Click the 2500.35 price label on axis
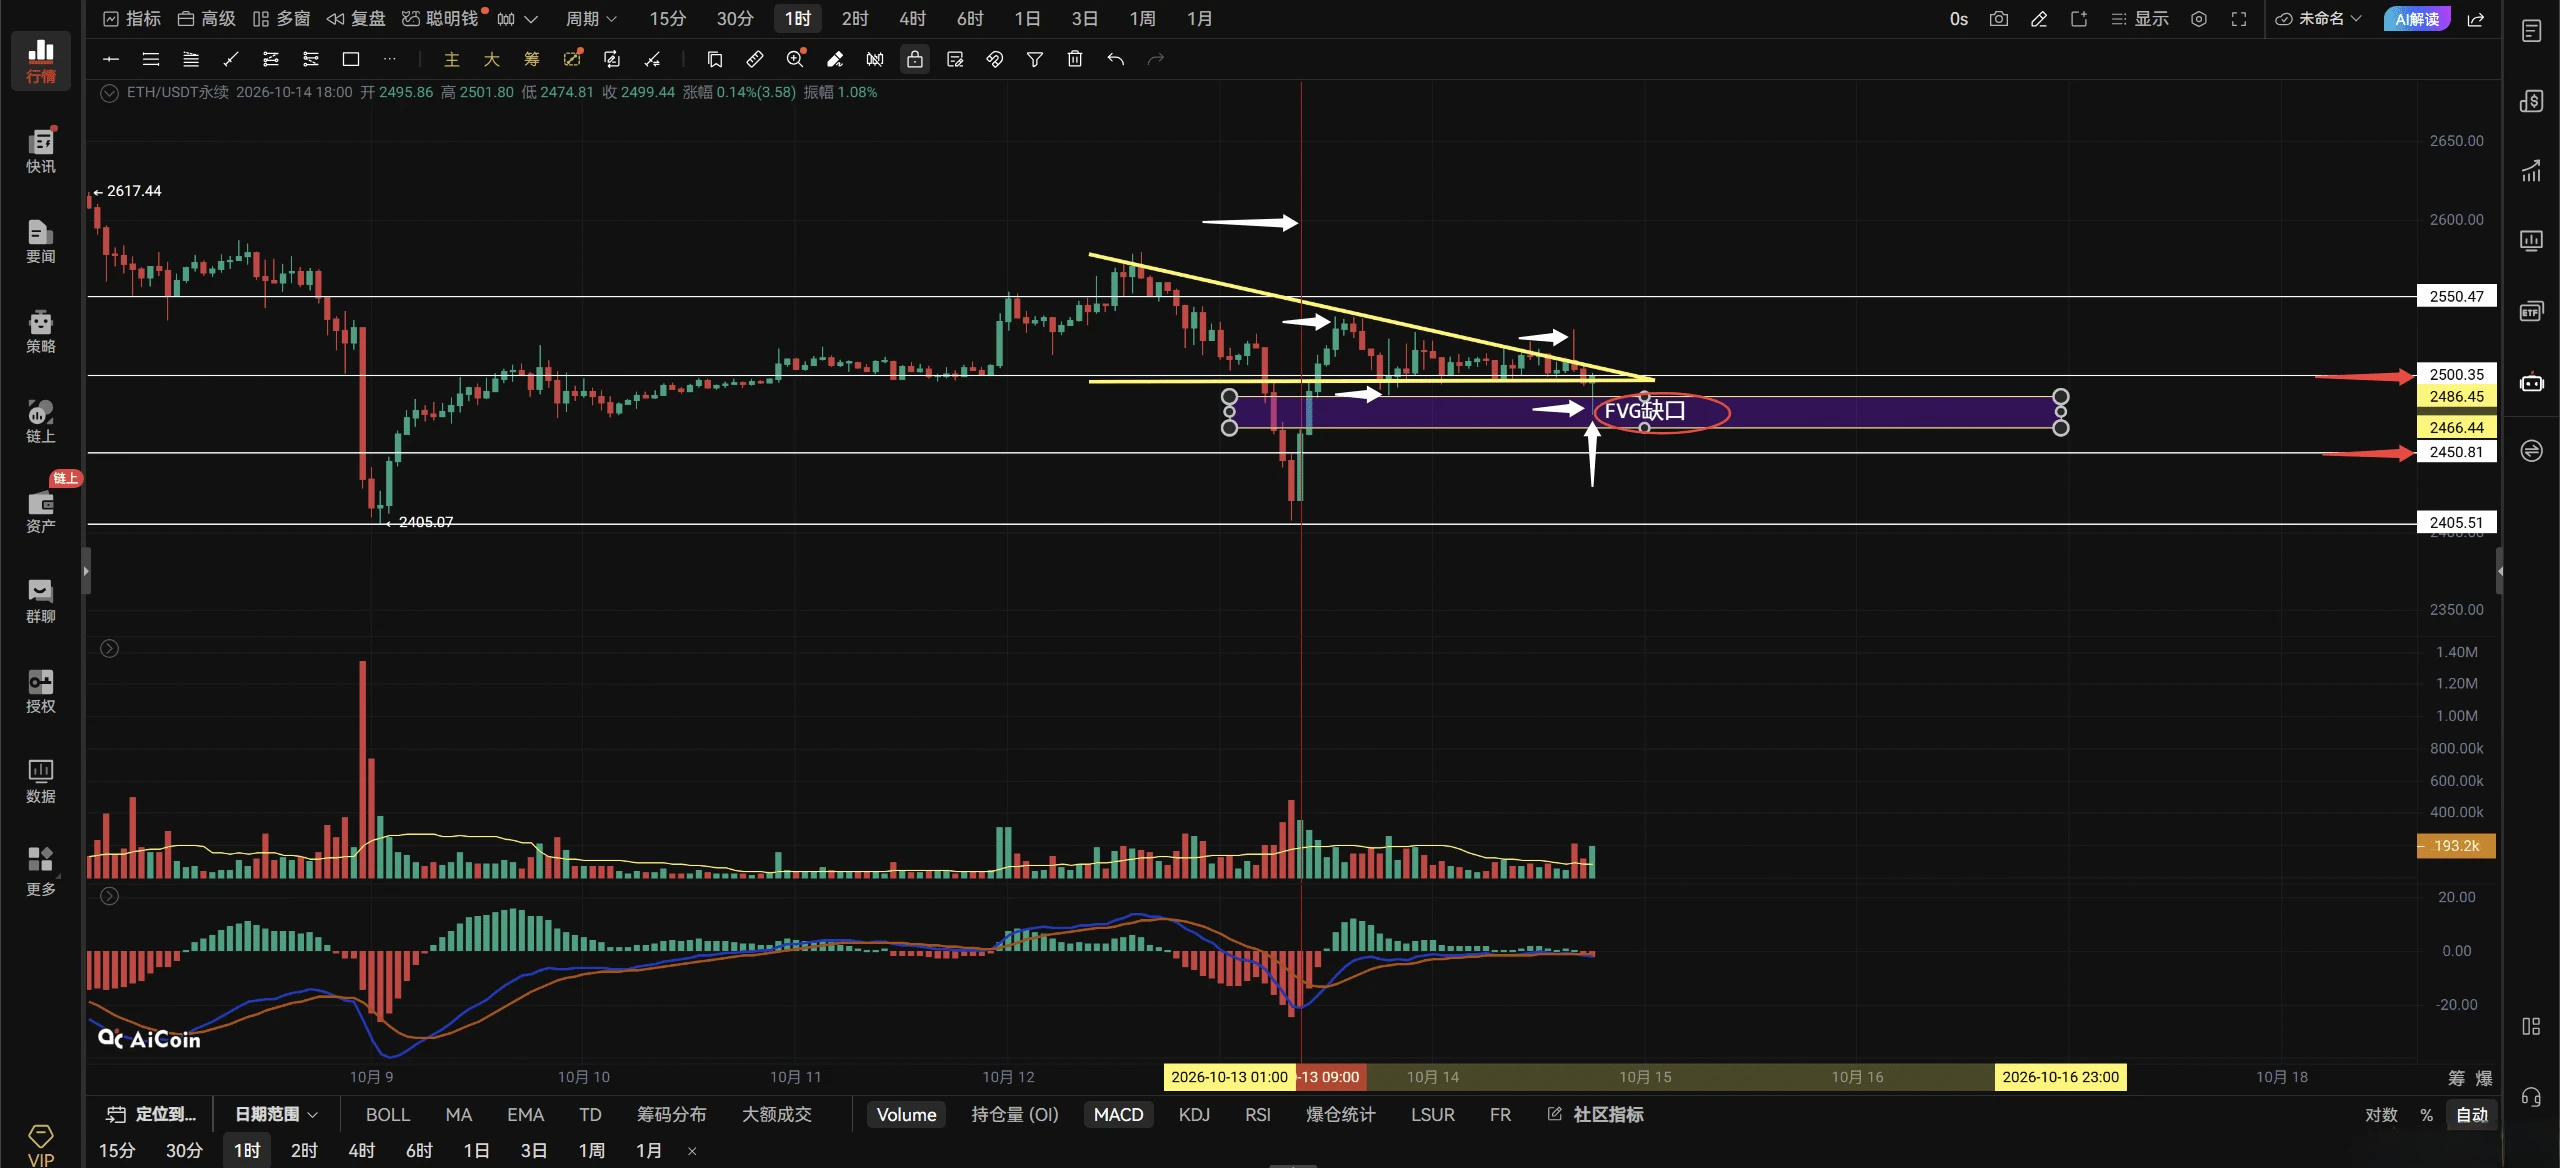This screenshot has width=2560, height=1168. (x=2456, y=375)
